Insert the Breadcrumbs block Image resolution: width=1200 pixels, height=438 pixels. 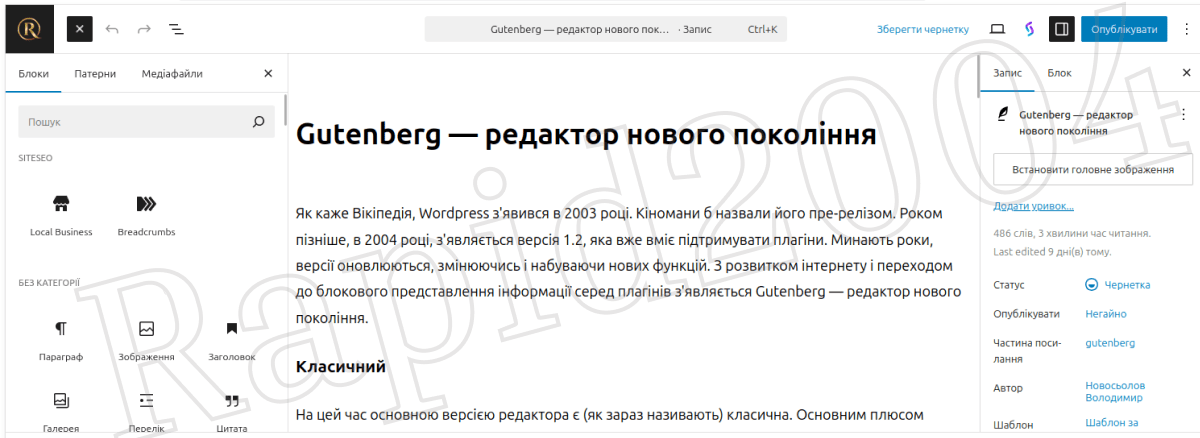tap(146, 214)
